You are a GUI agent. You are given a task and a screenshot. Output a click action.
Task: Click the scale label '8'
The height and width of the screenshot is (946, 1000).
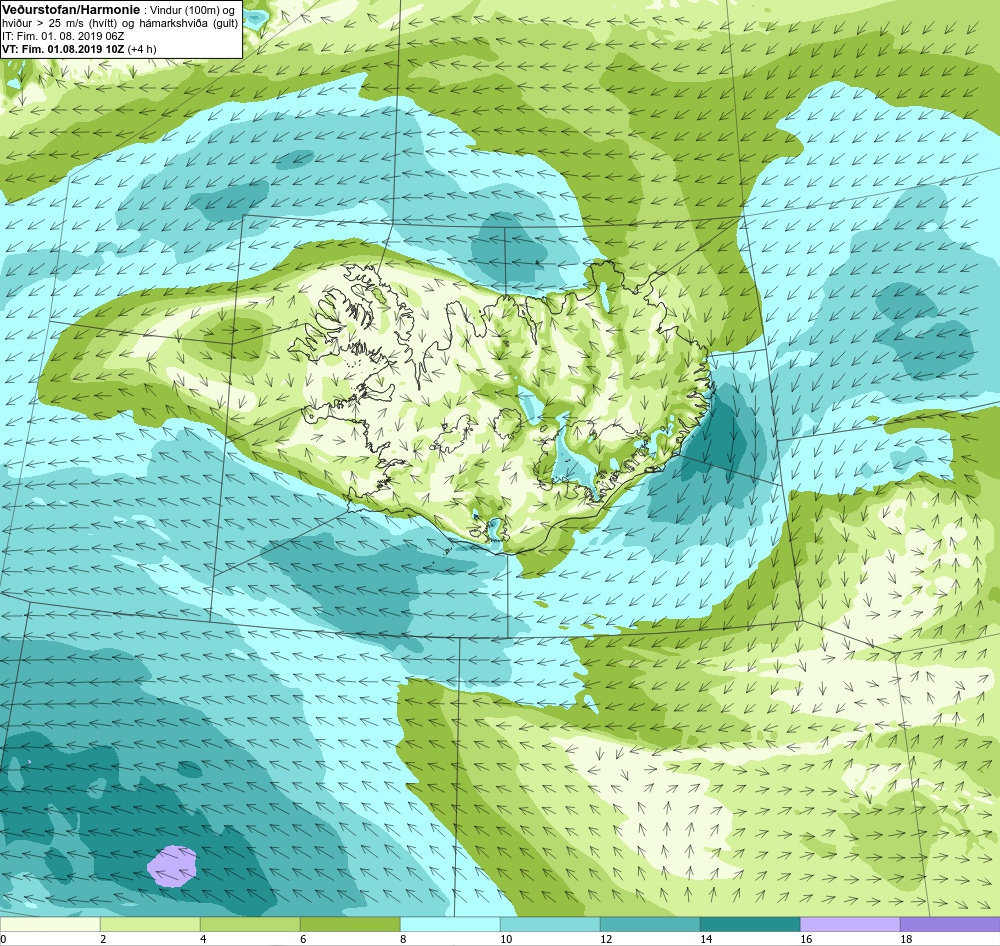pos(403,939)
